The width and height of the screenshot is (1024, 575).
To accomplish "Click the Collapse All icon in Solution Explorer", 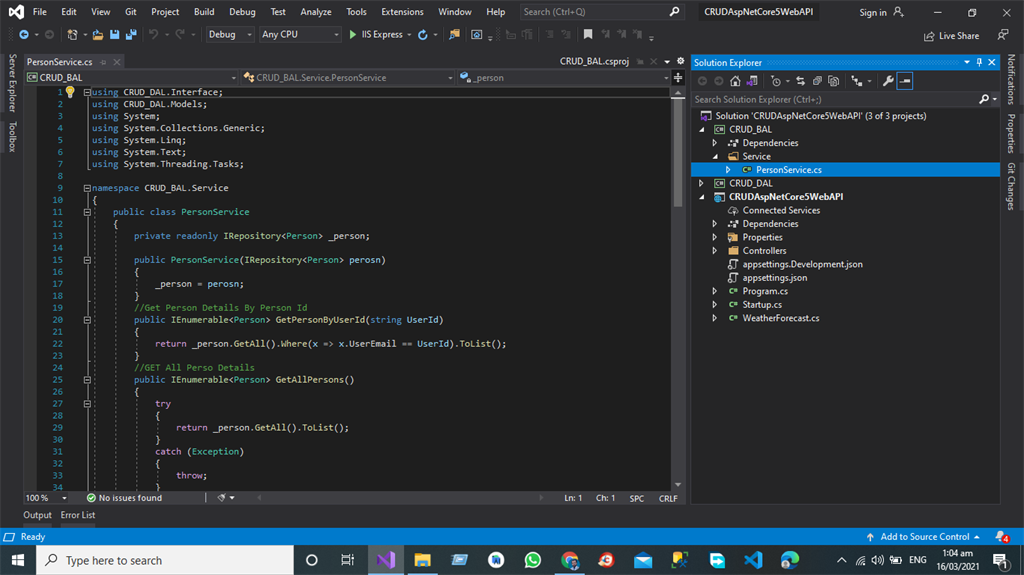I will (817, 81).
